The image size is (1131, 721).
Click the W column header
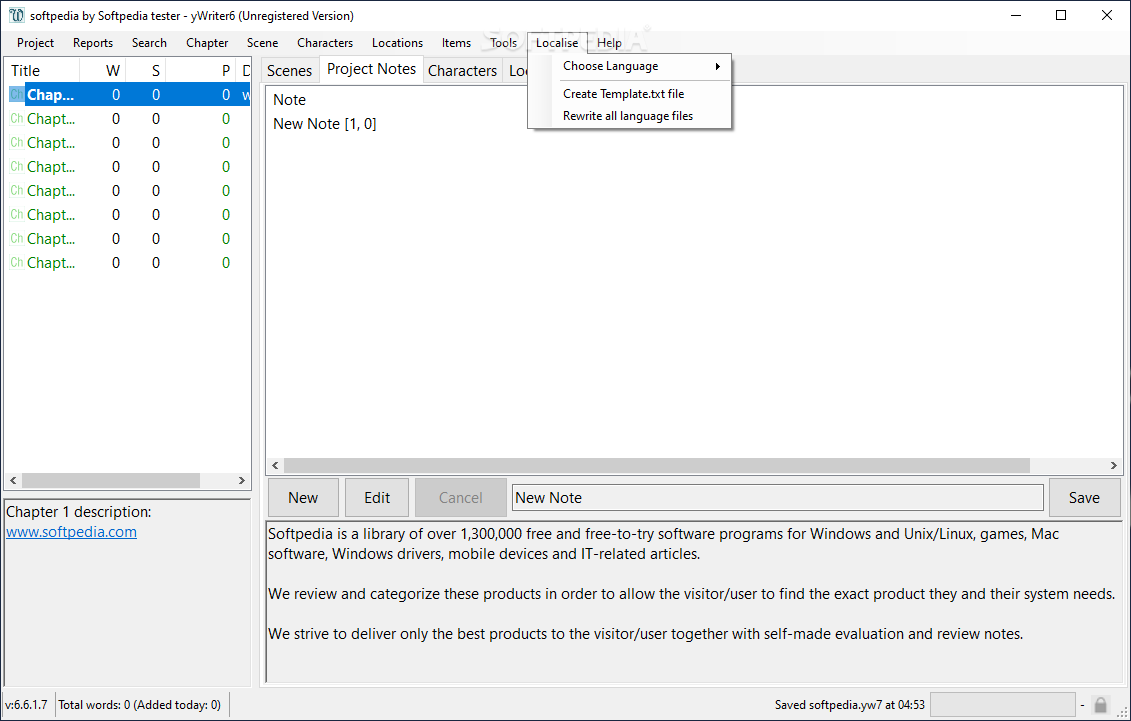tap(103, 71)
